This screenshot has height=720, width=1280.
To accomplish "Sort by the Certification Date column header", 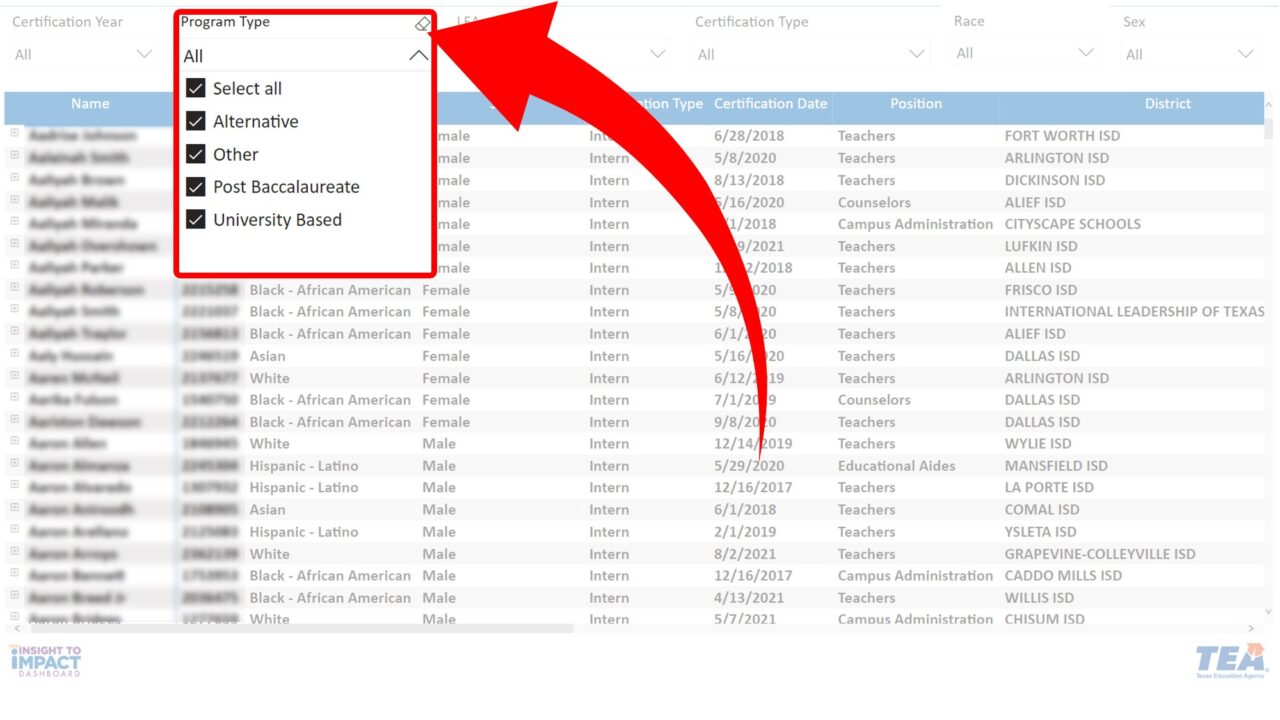I will pos(770,104).
